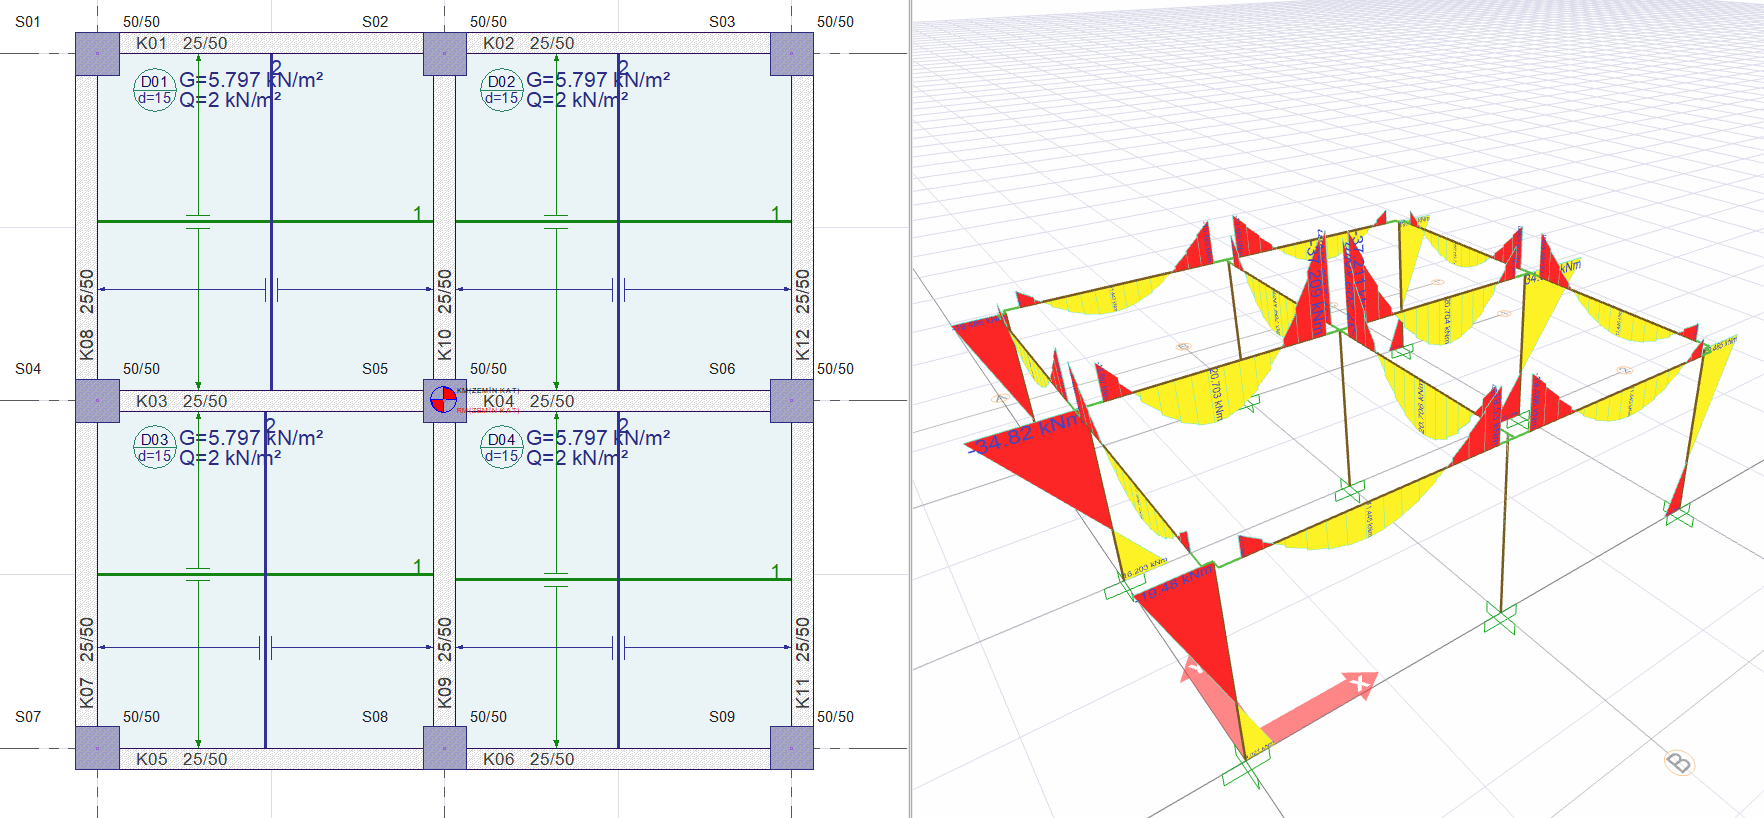The width and height of the screenshot is (1764, 818).
Task: Select the D04 slab label circle
Action: 501,448
